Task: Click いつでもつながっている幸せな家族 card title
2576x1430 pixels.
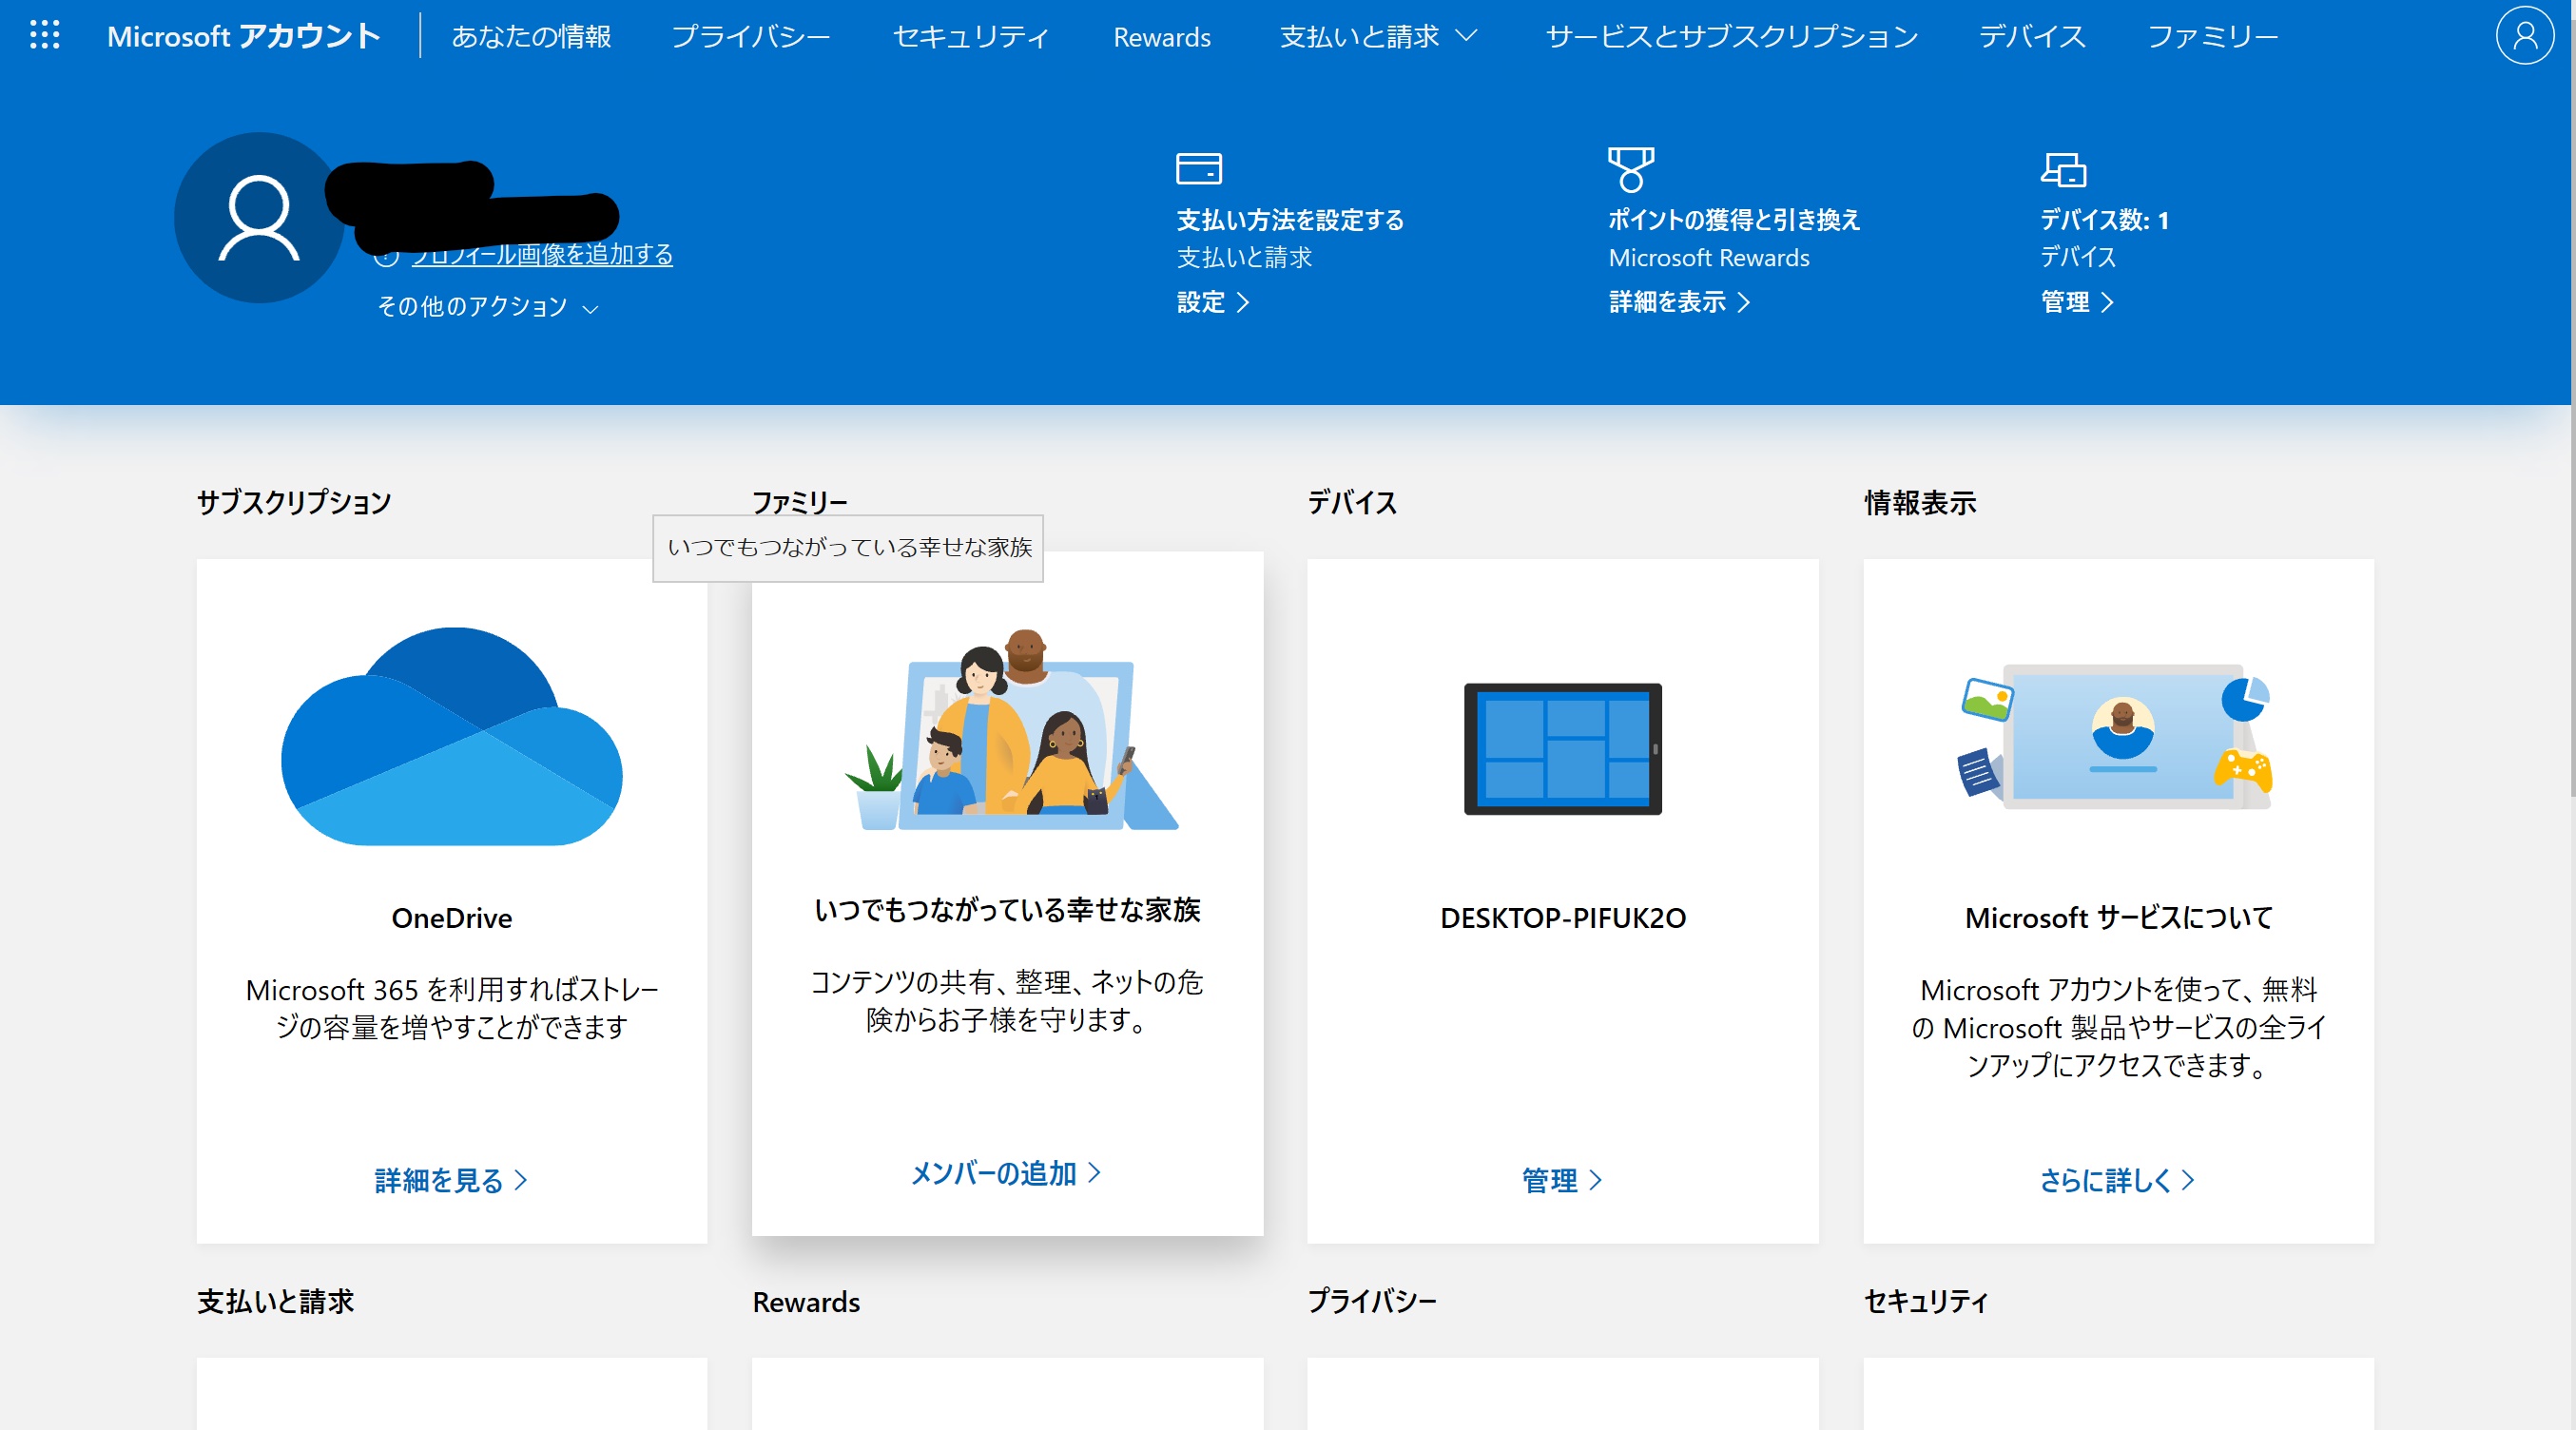Action: (x=1007, y=910)
